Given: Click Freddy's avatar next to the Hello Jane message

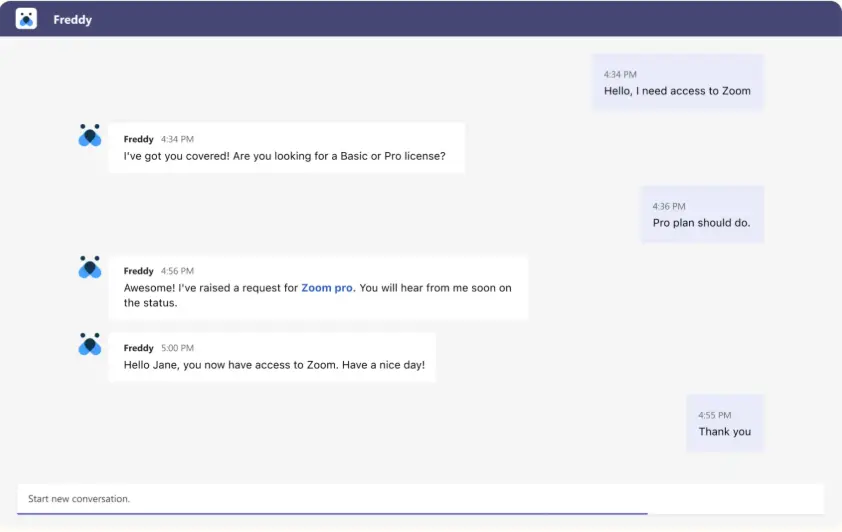Looking at the screenshot, I should pos(90,345).
